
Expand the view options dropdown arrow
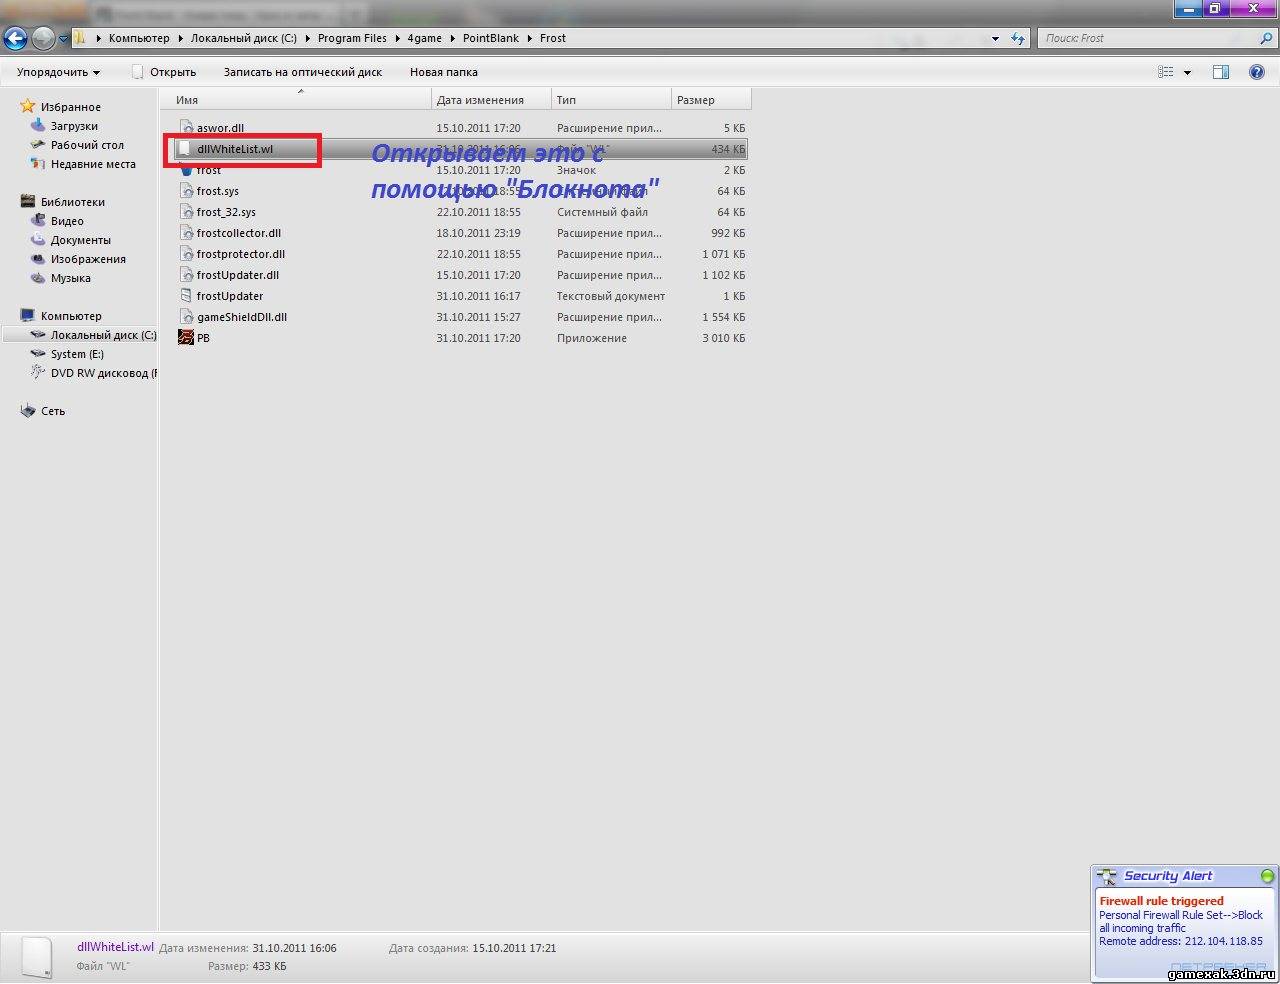click(1187, 72)
